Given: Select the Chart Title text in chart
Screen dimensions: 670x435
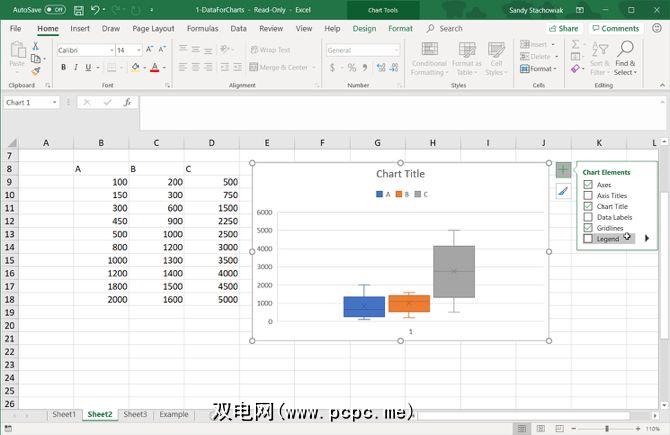Looking at the screenshot, I should coord(400,174).
